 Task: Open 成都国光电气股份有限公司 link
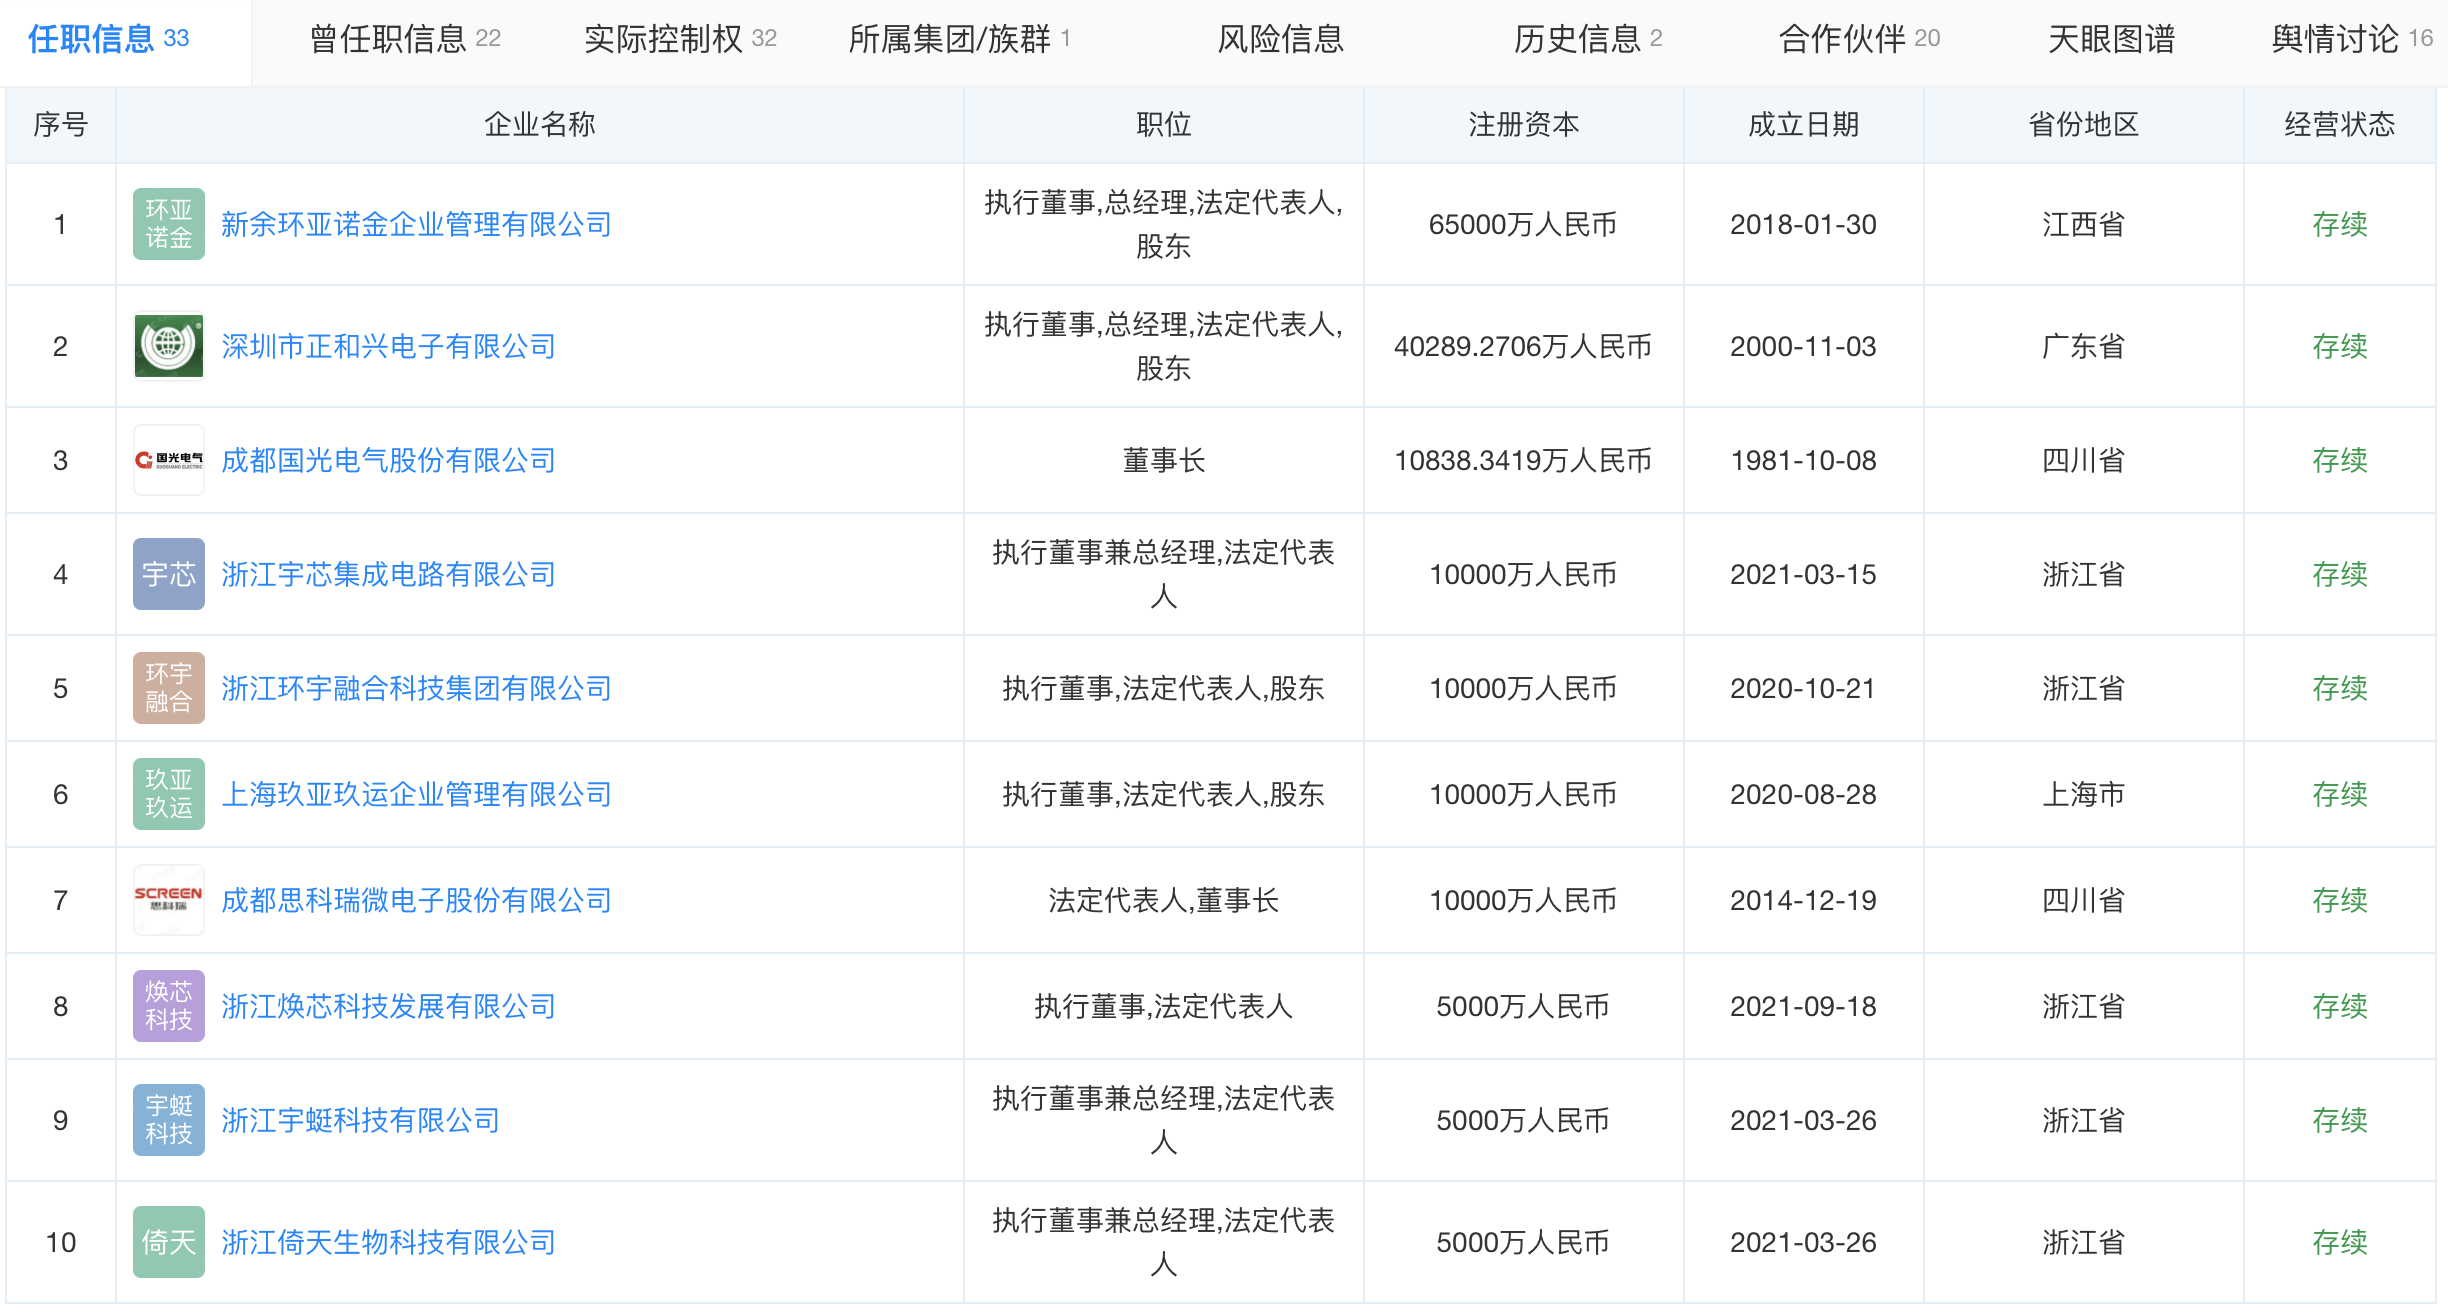[x=388, y=460]
